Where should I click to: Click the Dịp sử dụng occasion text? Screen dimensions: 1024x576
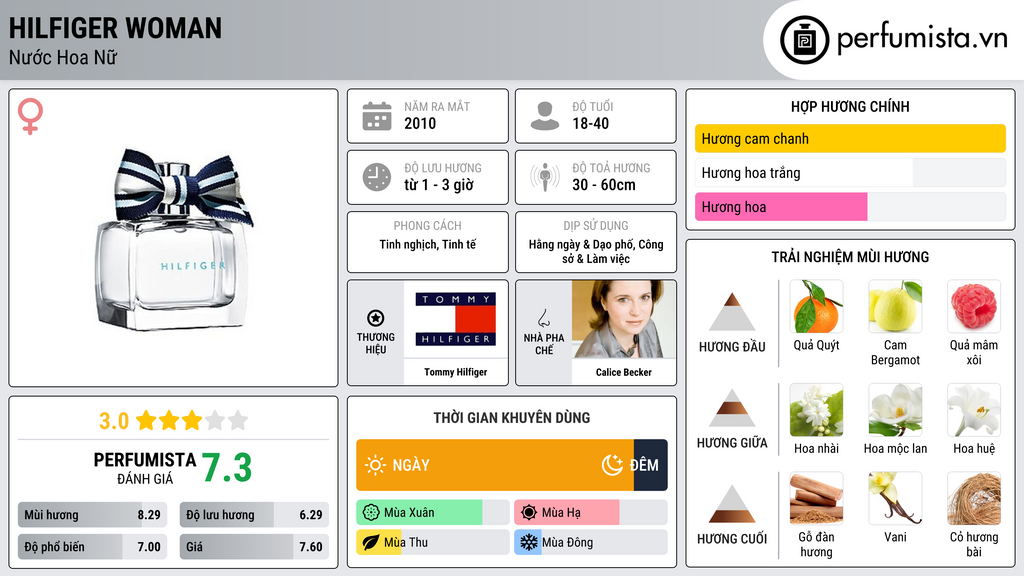tap(596, 251)
